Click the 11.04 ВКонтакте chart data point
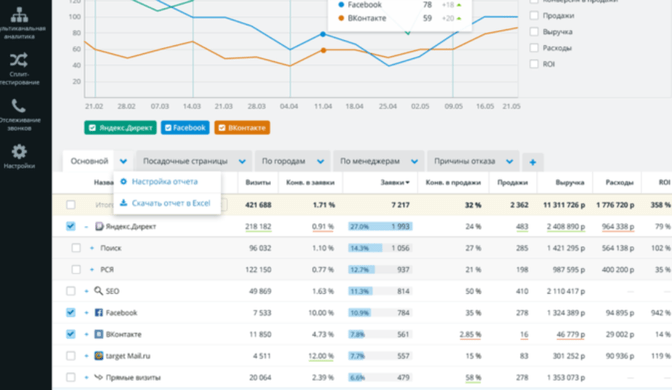 click(x=323, y=50)
